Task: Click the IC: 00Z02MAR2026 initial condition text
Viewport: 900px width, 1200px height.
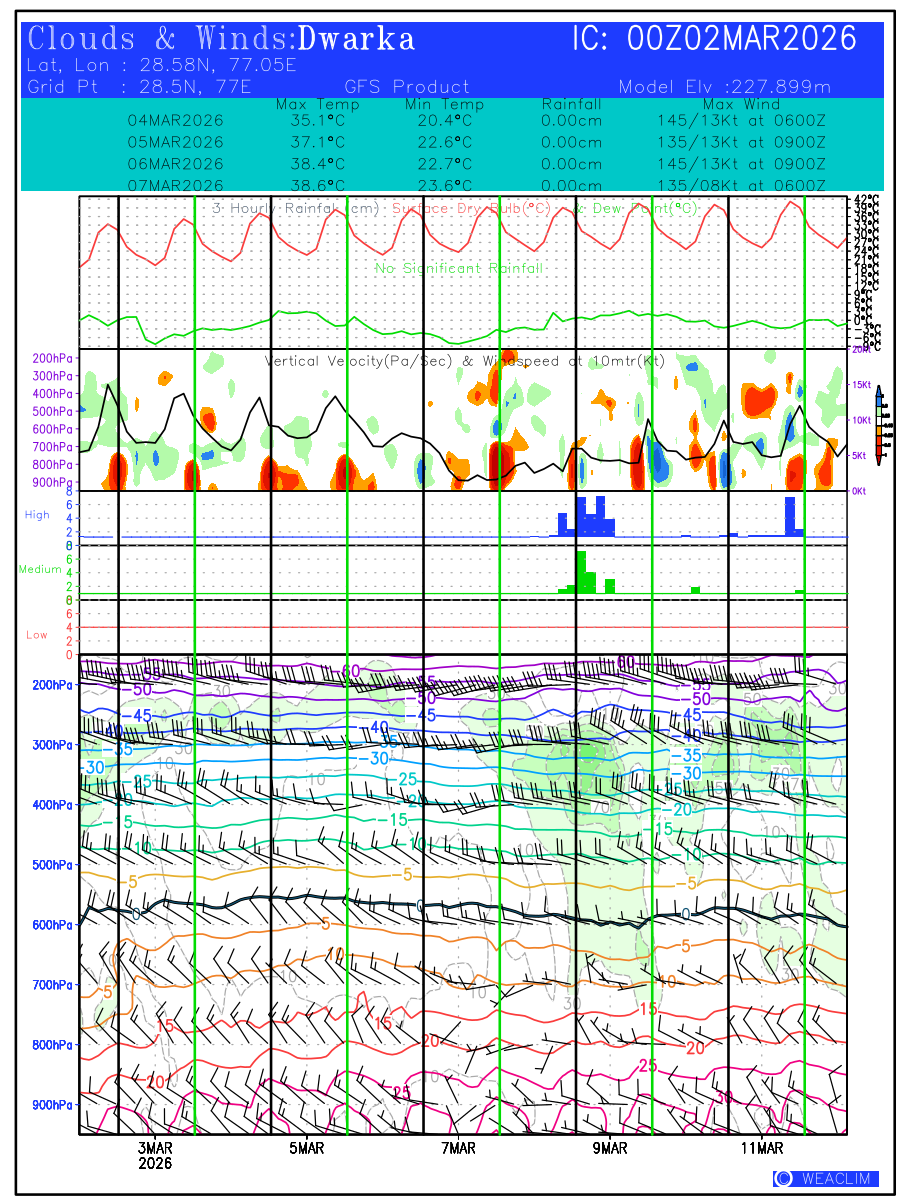Action: point(714,40)
